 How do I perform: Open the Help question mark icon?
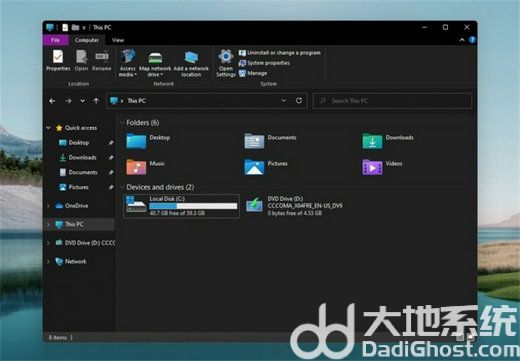(x=472, y=40)
